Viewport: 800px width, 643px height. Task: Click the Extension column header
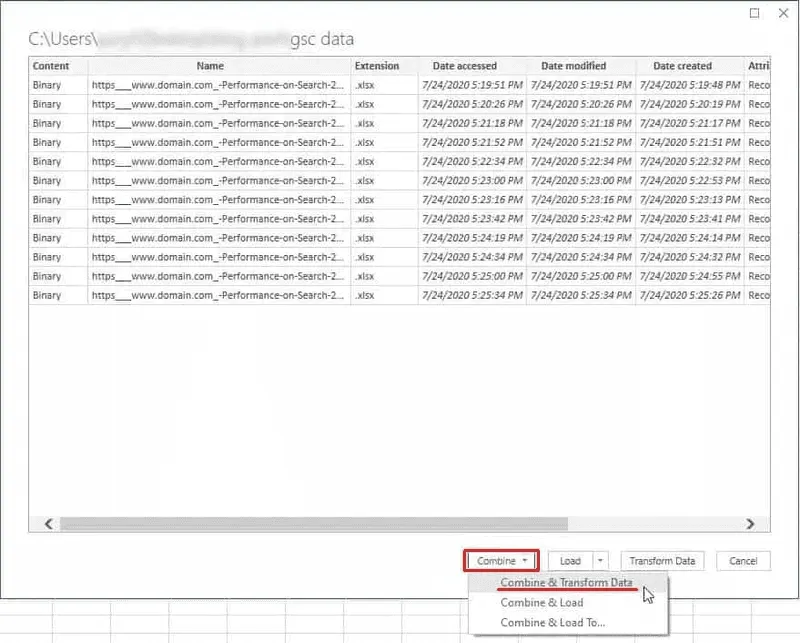click(376, 66)
